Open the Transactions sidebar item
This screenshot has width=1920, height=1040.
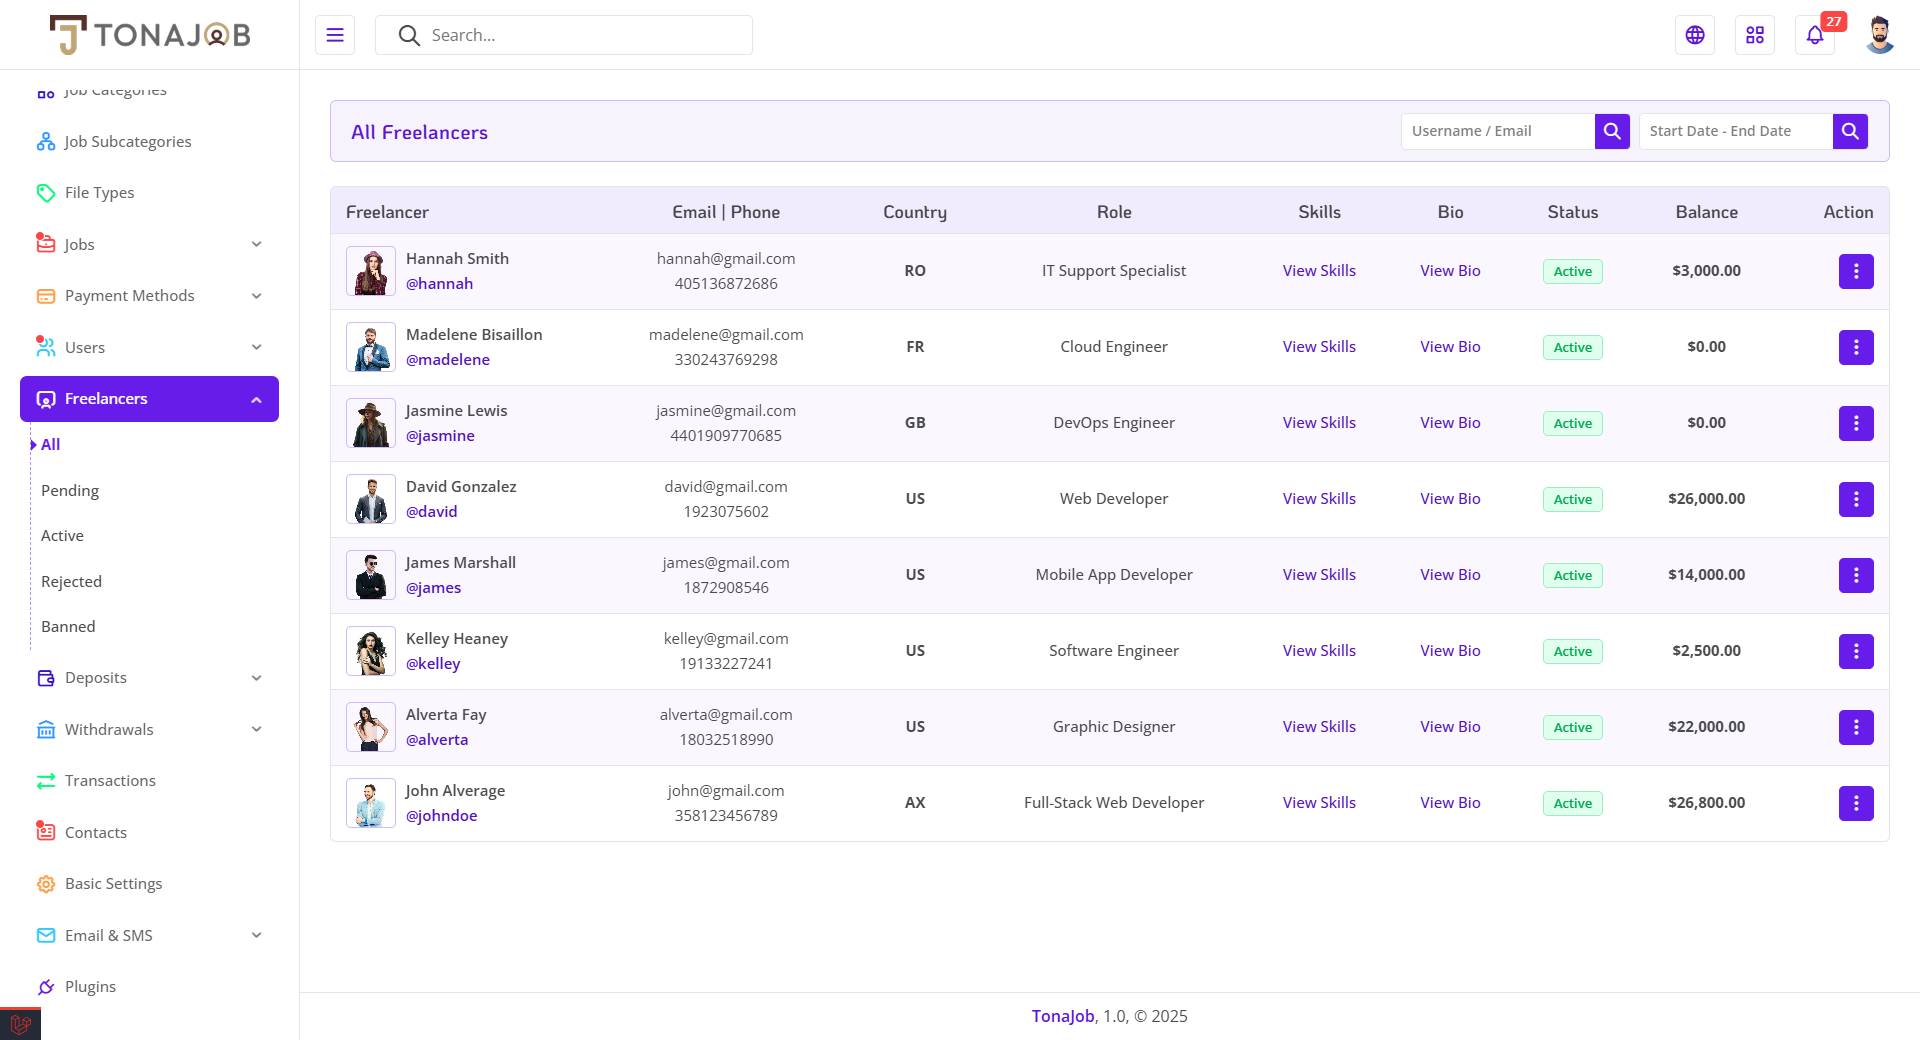(110, 781)
